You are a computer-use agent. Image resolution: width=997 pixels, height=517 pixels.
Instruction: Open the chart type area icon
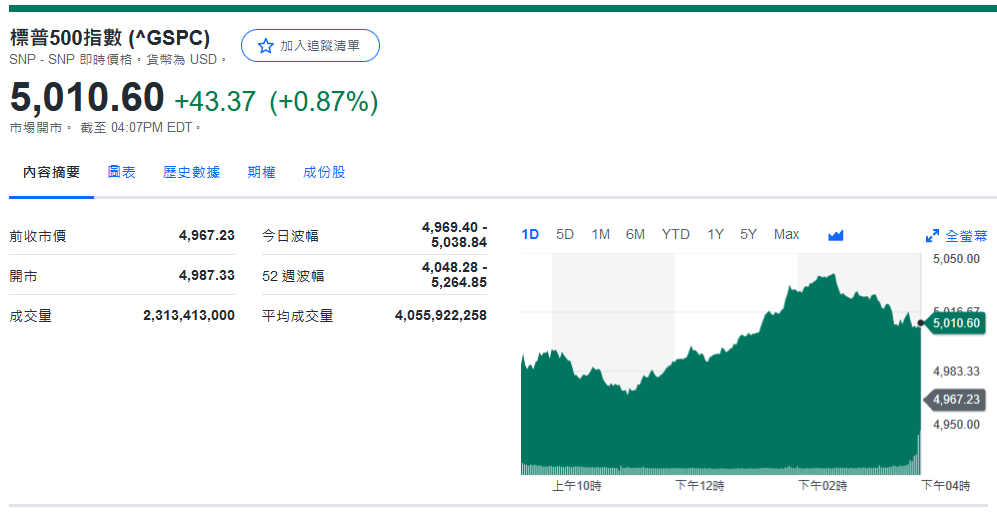point(836,235)
